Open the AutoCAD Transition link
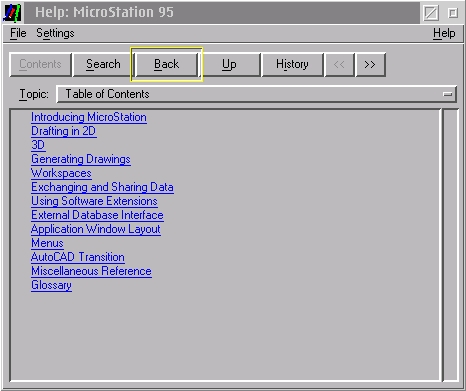The width and height of the screenshot is (466, 391). (78, 257)
